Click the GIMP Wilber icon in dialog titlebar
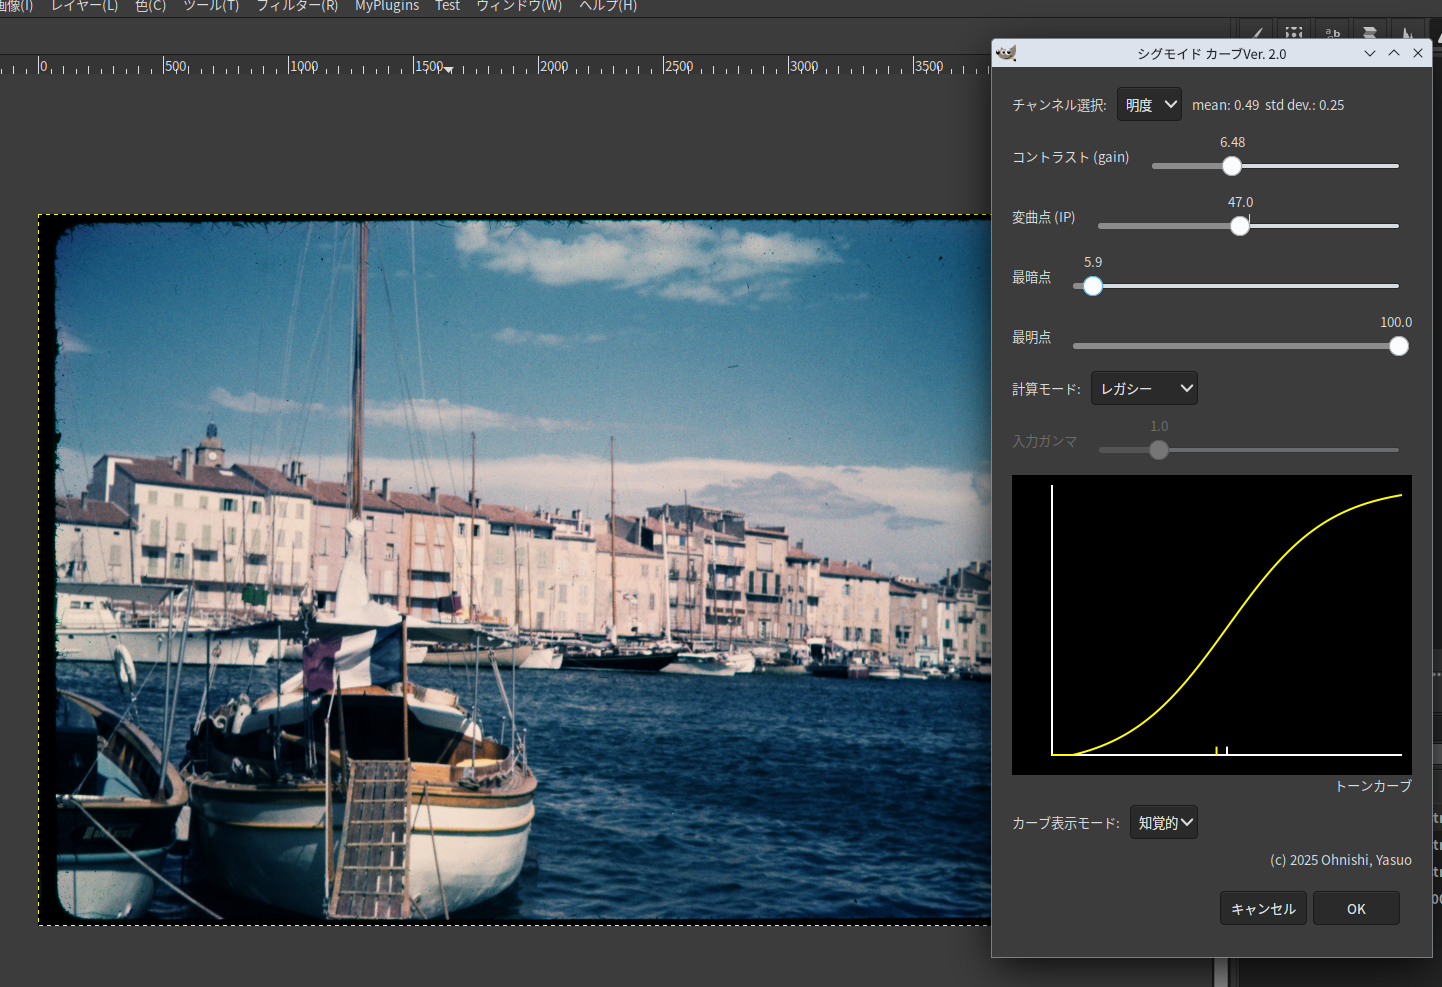The height and width of the screenshot is (987, 1442). [x=1006, y=53]
